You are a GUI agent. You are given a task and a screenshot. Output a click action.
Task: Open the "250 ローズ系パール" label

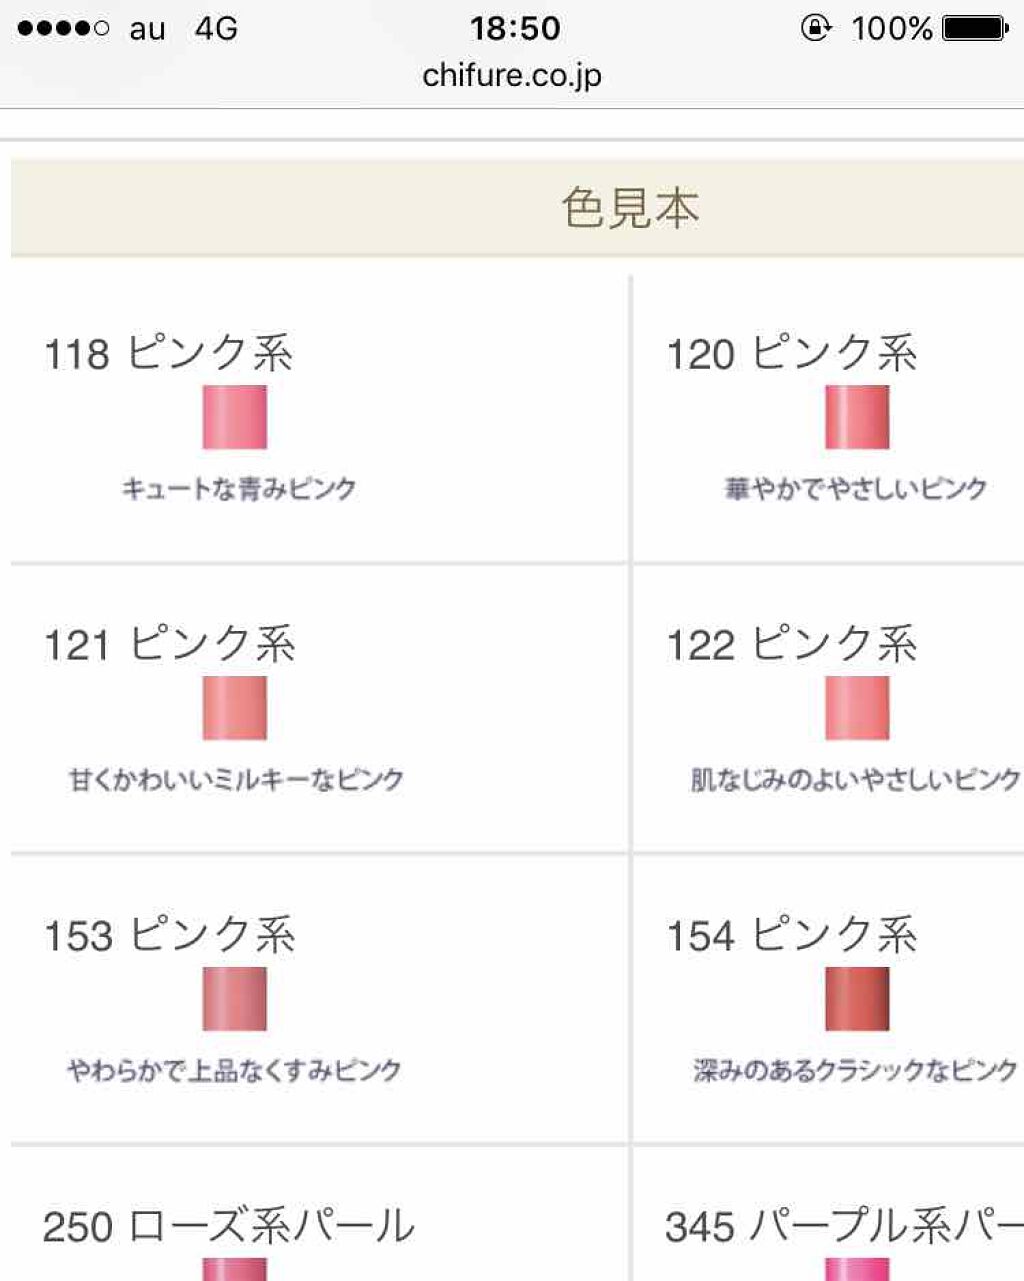(x=229, y=1227)
